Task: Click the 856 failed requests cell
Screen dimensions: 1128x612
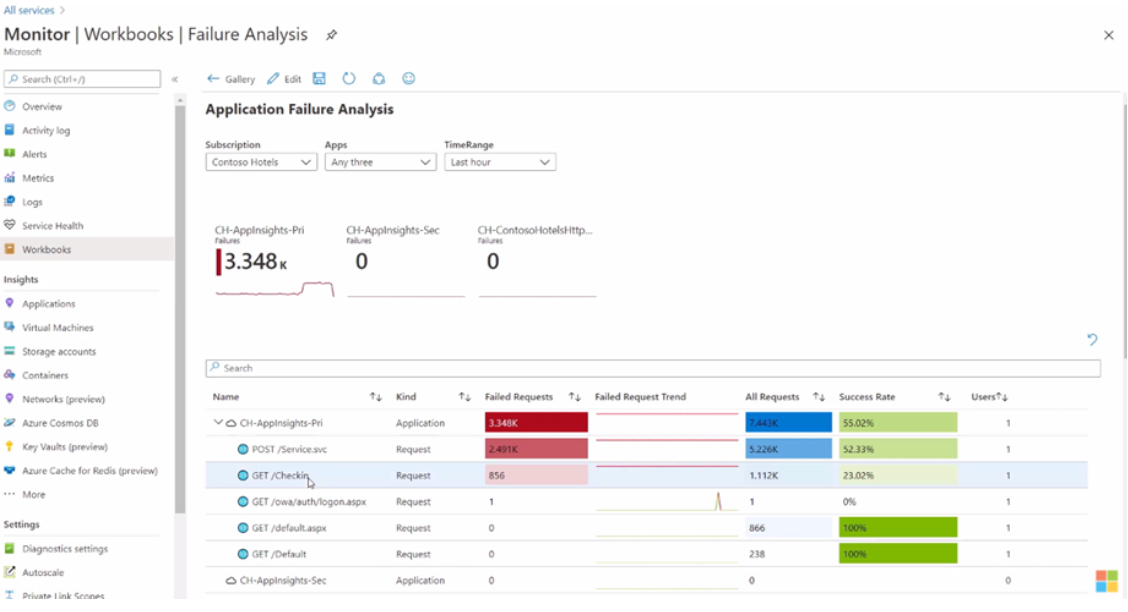Action: pyautogui.click(x=536, y=475)
